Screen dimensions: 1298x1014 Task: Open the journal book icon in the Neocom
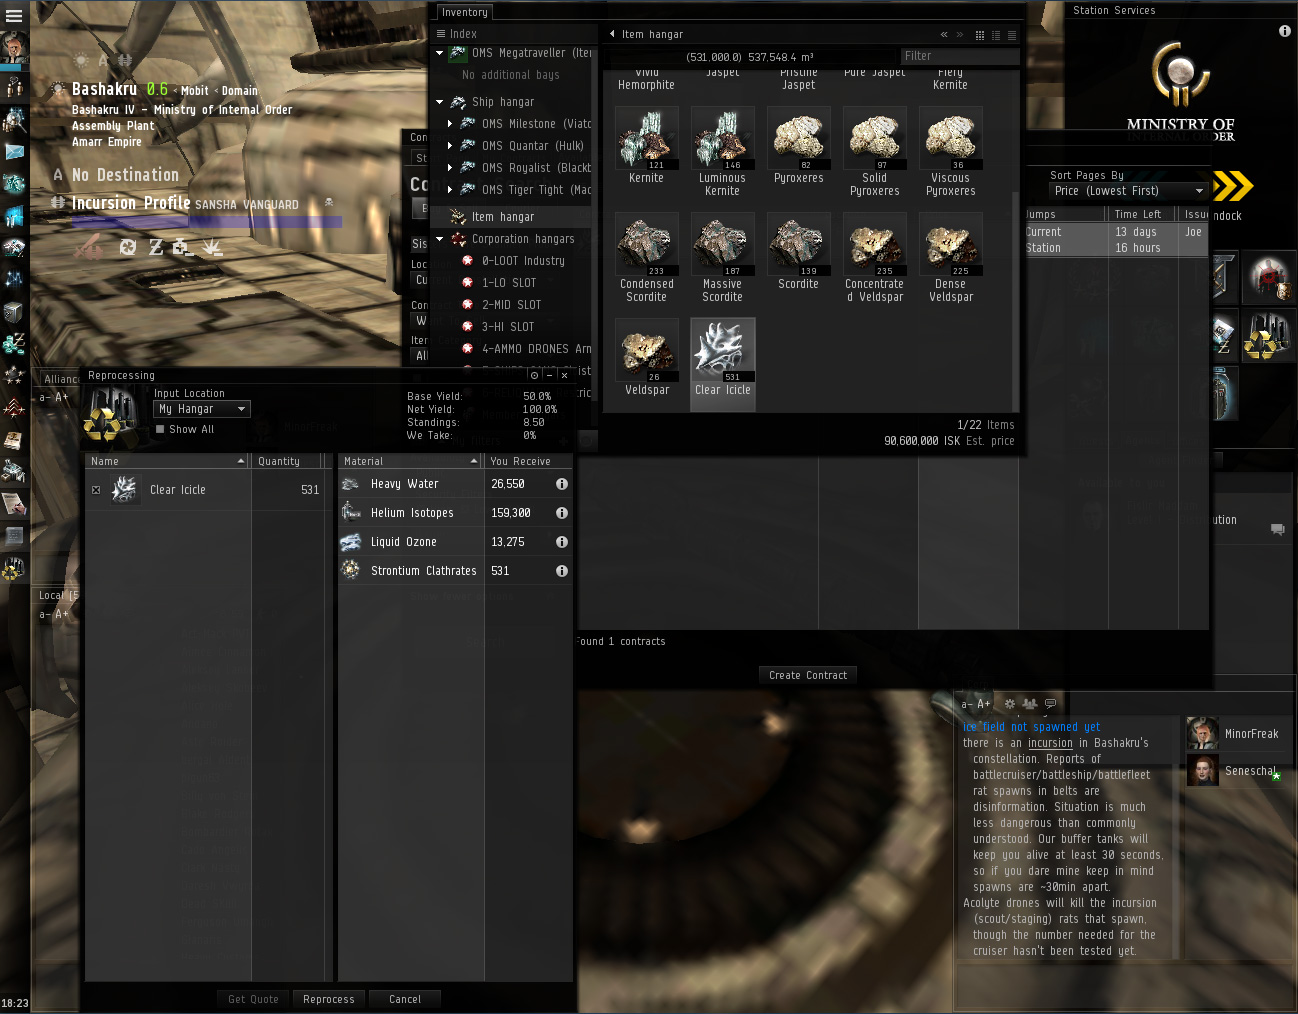coord(14,440)
